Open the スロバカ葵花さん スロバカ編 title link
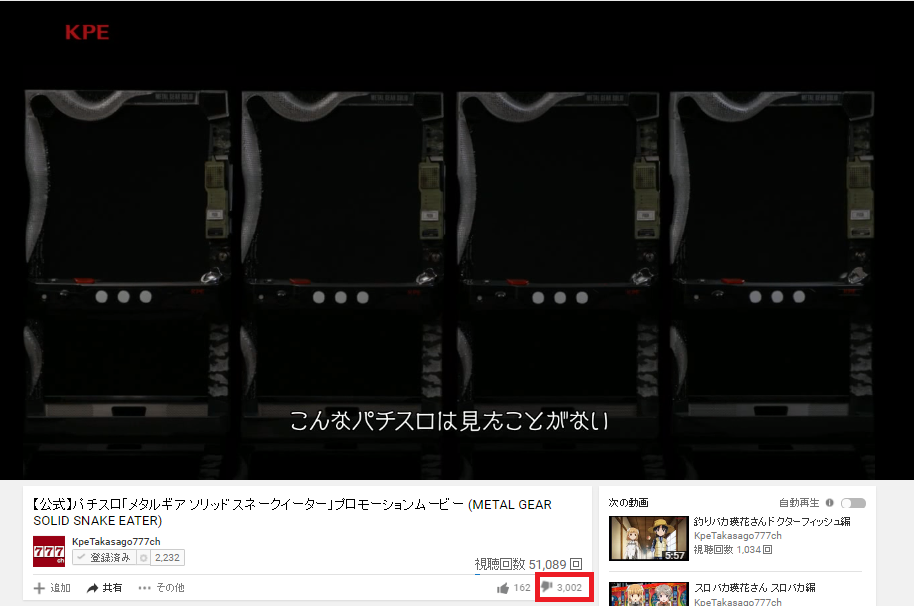The width and height of the screenshot is (914, 606). pos(754,587)
